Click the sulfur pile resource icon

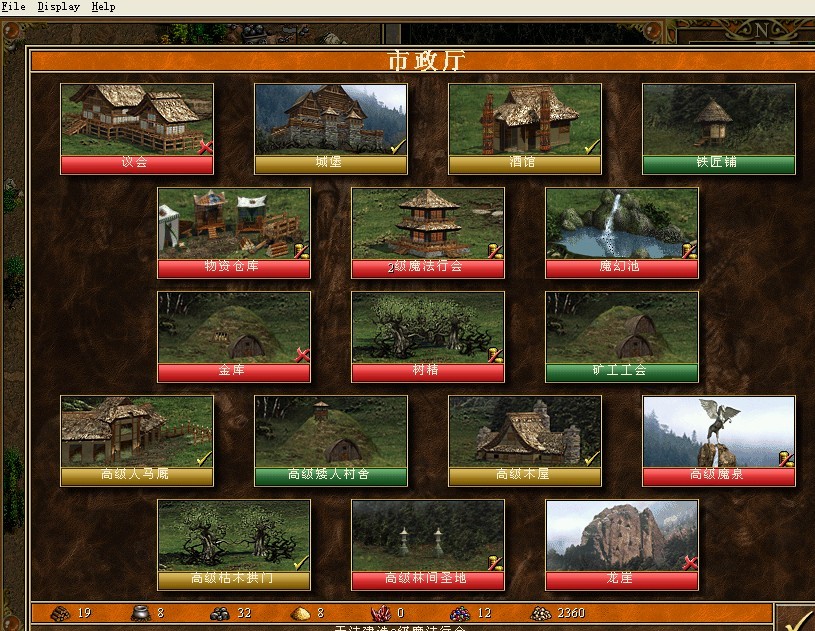[x=300, y=614]
